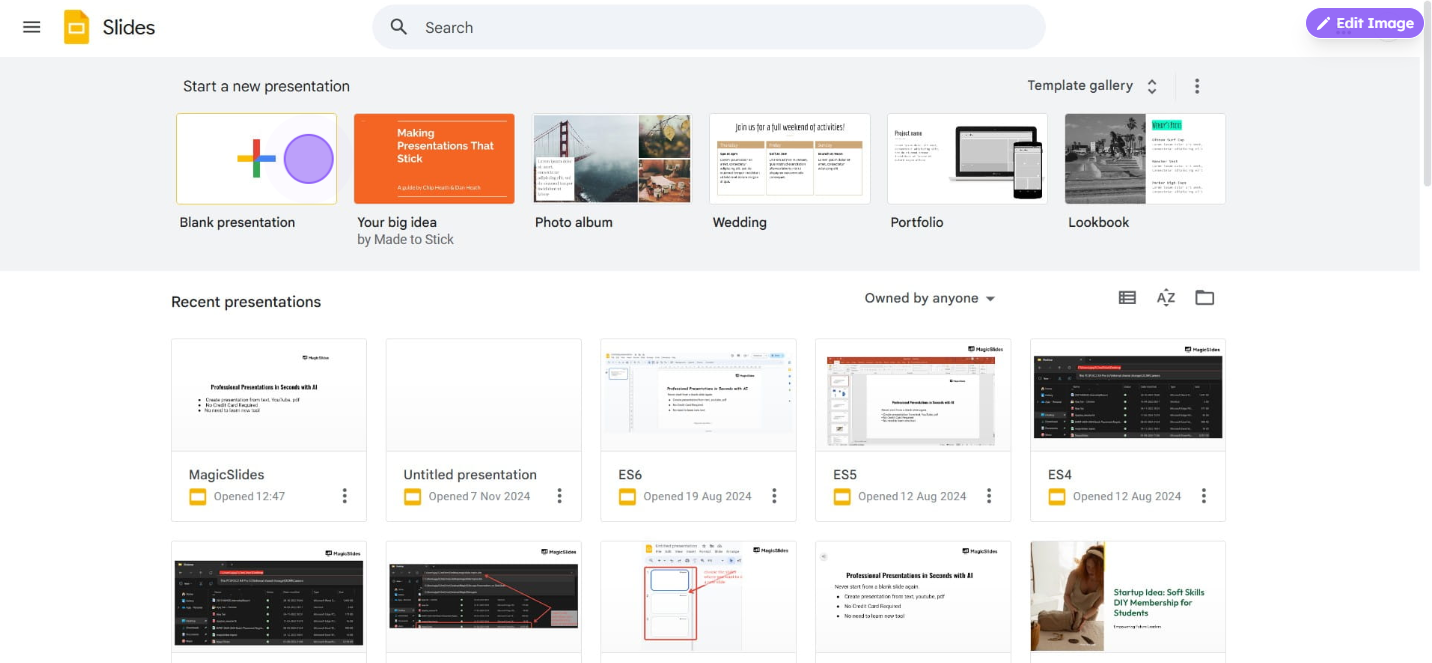Open the file picker folder icon
The width and height of the screenshot is (1432, 663).
pyautogui.click(x=1205, y=298)
